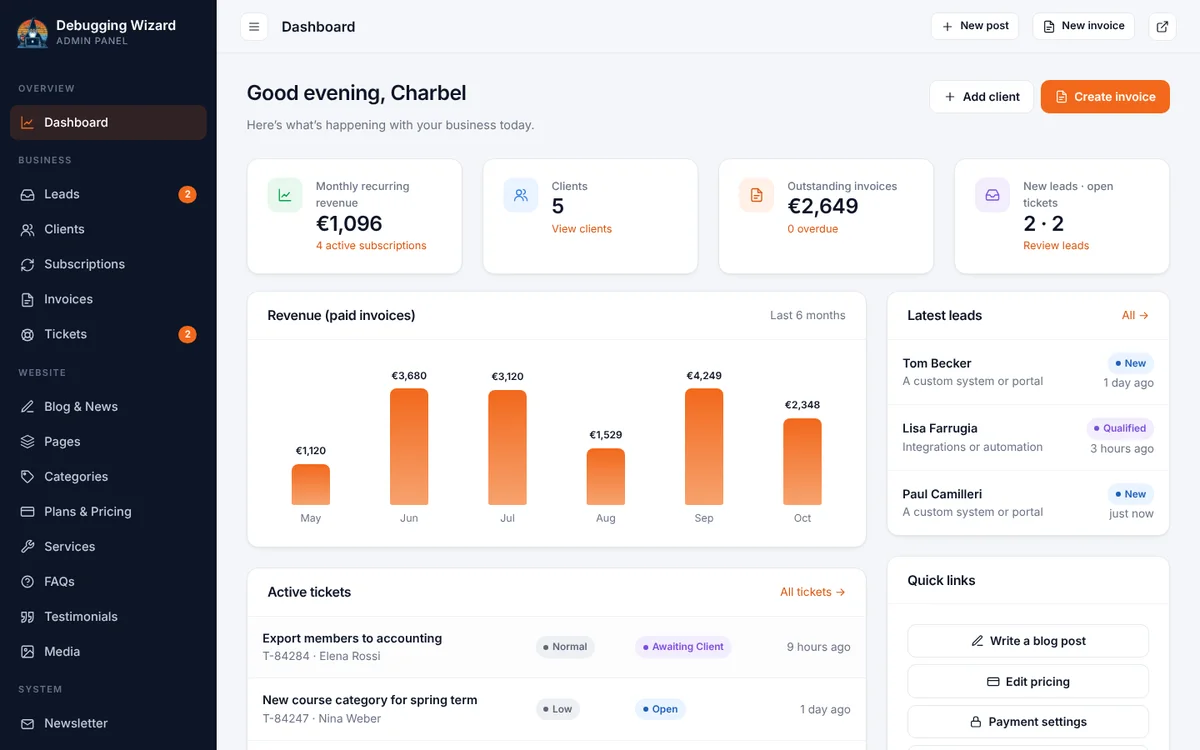This screenshot has height=750, width=1200.
Task: Open the external site icon in the top bar
Action: [1162, 27]
